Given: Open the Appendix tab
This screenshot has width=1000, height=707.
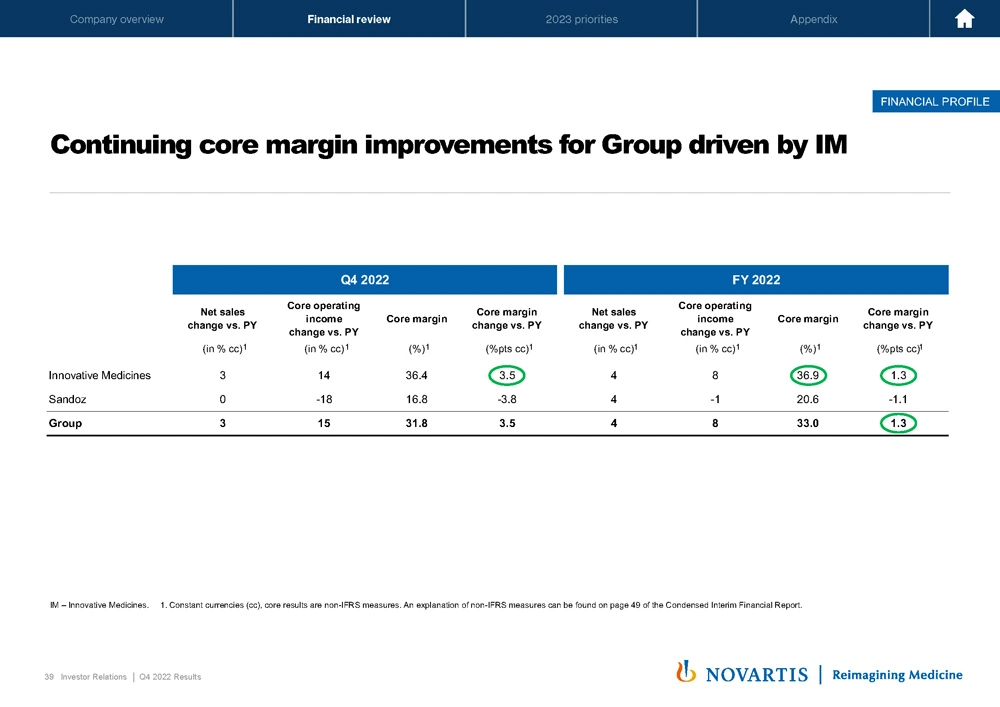Looking at the screenshot, I should (x=813, y=19).
